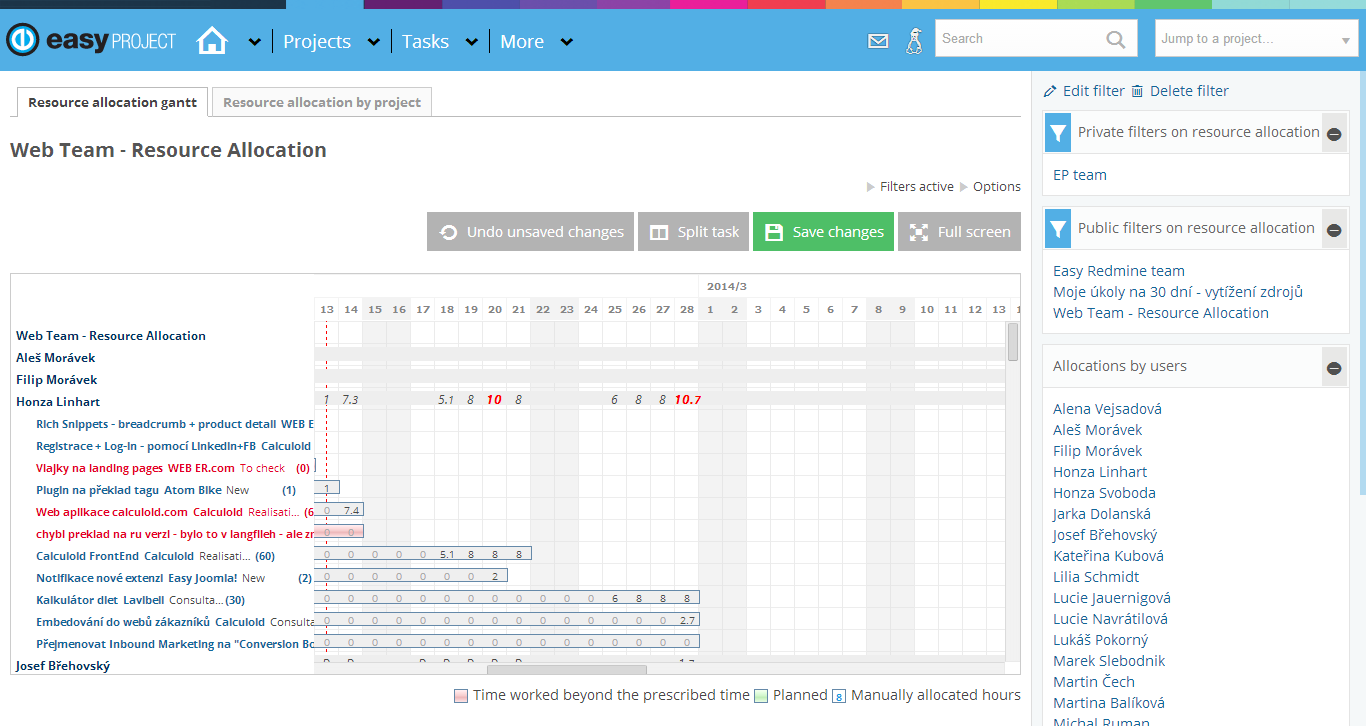The width and height of the screenshot is (1366, 726).
Task: Click the trash icon beside Delete filter
Action: pyautogui.click(x=1137, y=91)
